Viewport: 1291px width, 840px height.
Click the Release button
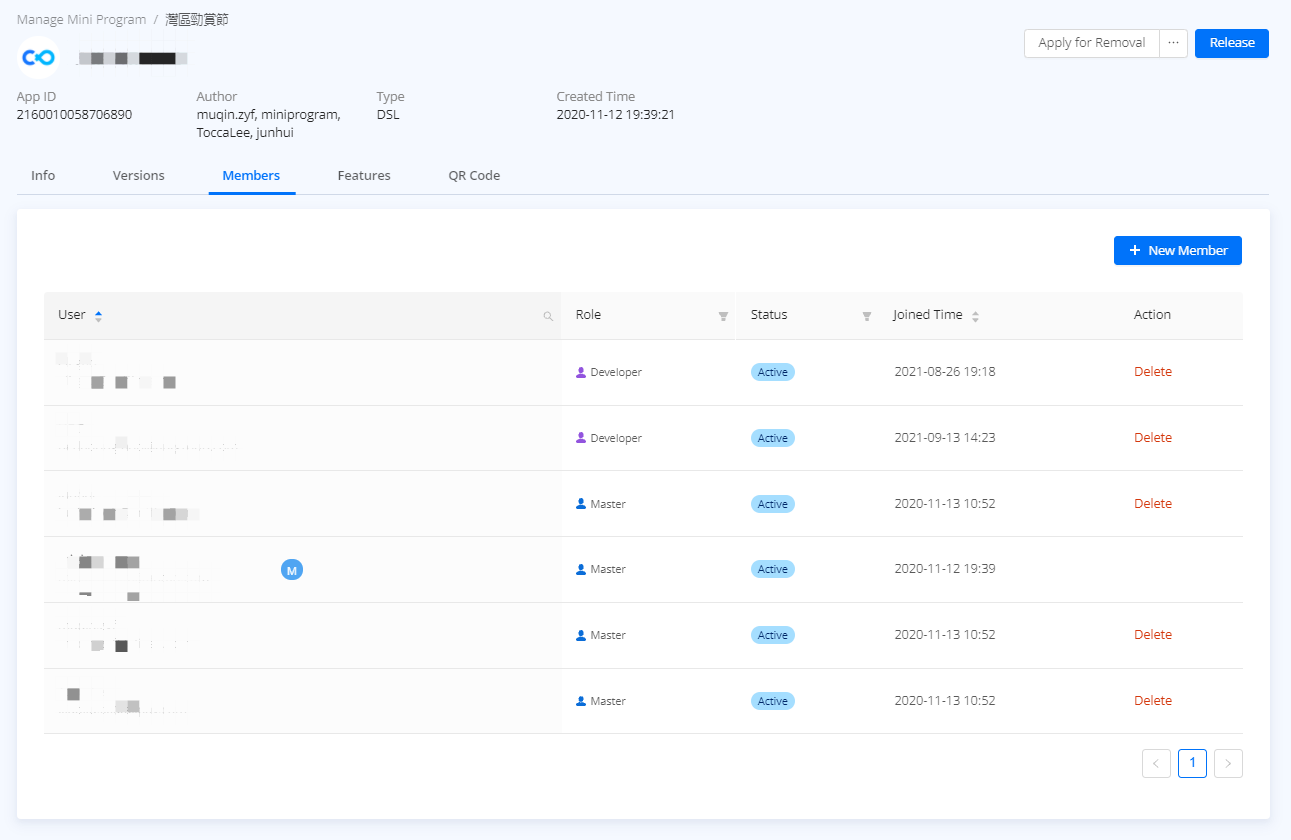[x=1231, y=43]
